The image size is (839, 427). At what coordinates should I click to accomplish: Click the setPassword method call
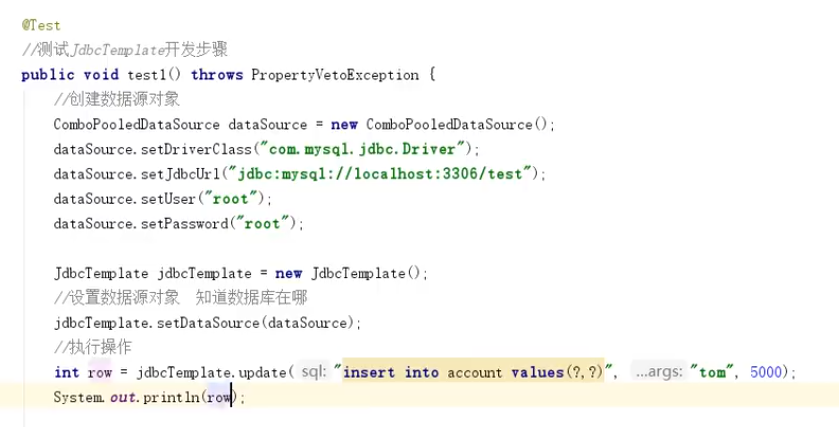pos(185,224)
